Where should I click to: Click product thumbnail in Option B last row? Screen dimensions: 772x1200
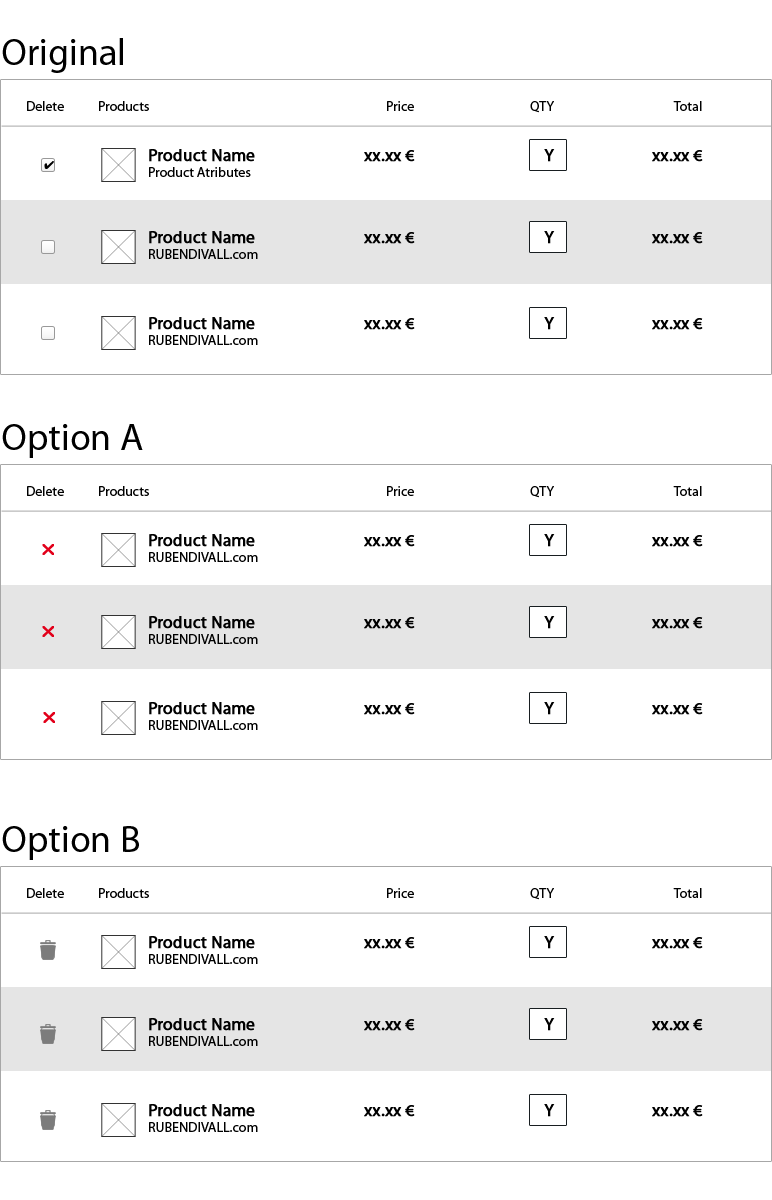click(118, 1120)
